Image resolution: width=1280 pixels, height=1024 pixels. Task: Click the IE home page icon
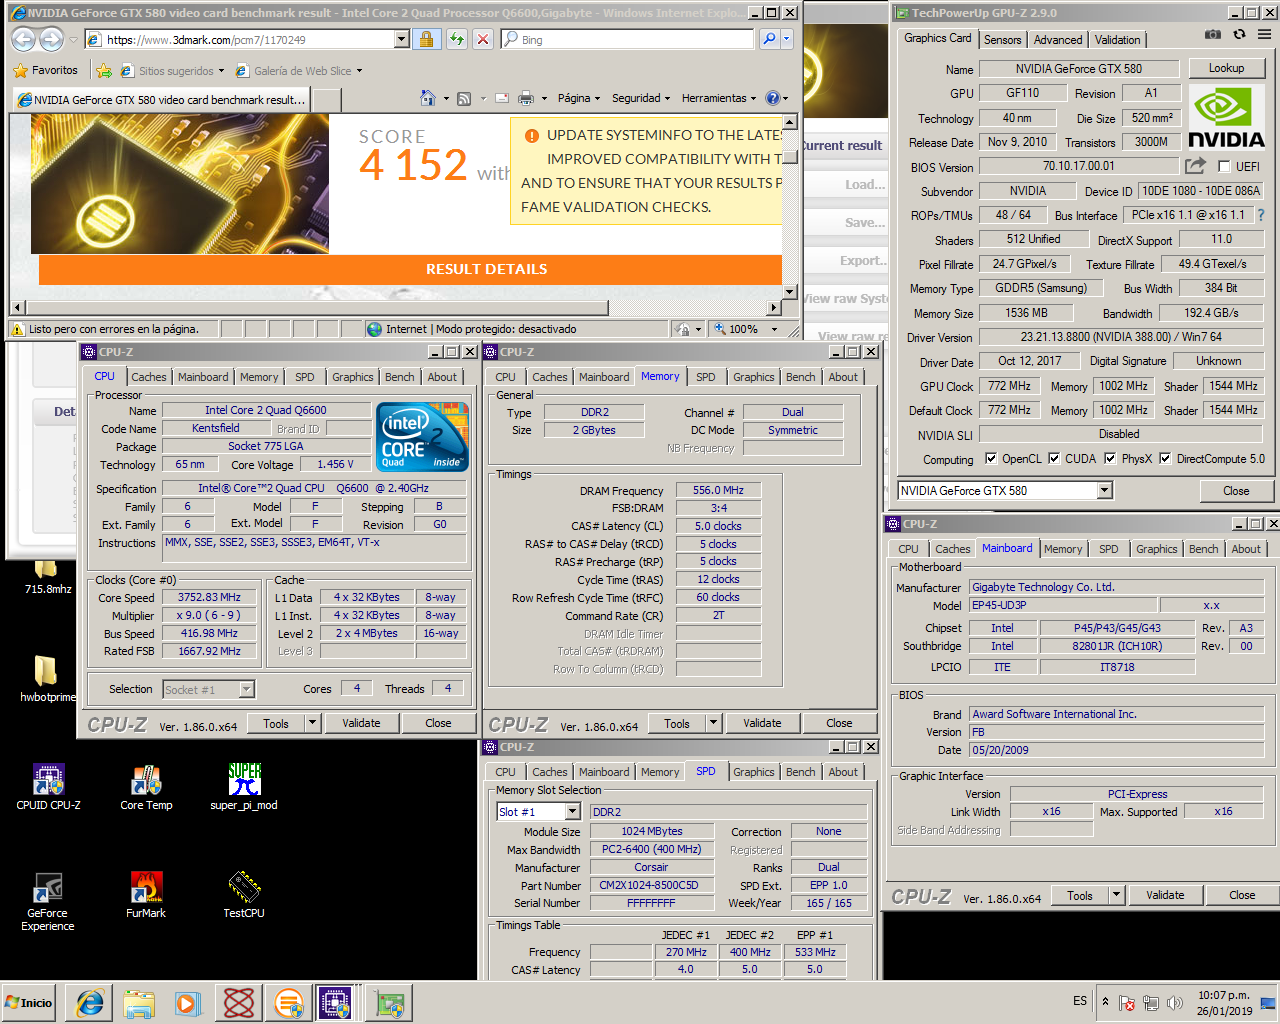(428, 98)
